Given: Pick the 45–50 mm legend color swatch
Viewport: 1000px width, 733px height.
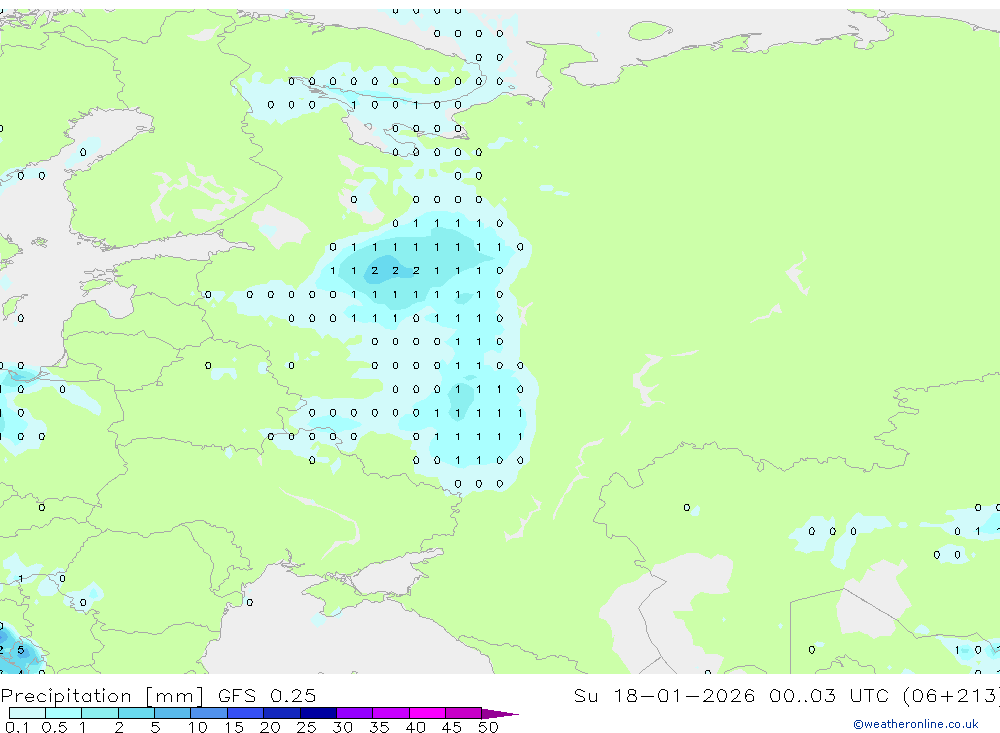Looking at the screenshot, I should 464,713.
